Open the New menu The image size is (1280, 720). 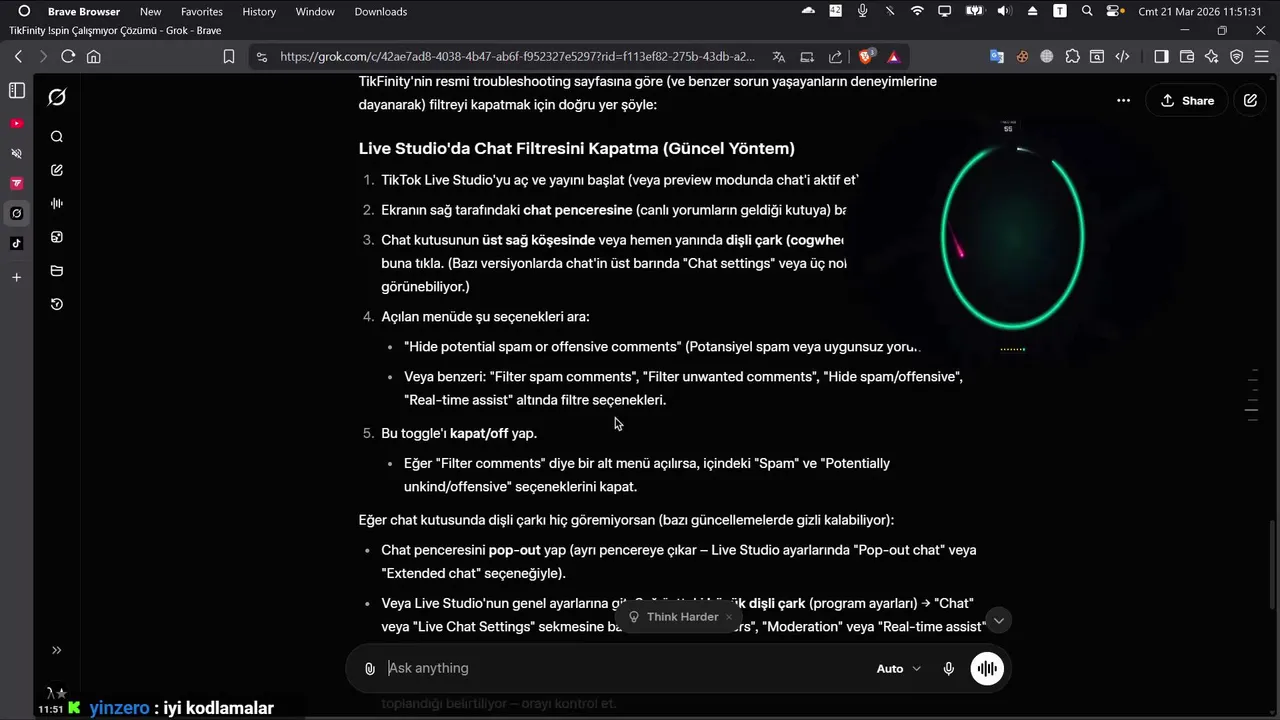click(150, 11)
